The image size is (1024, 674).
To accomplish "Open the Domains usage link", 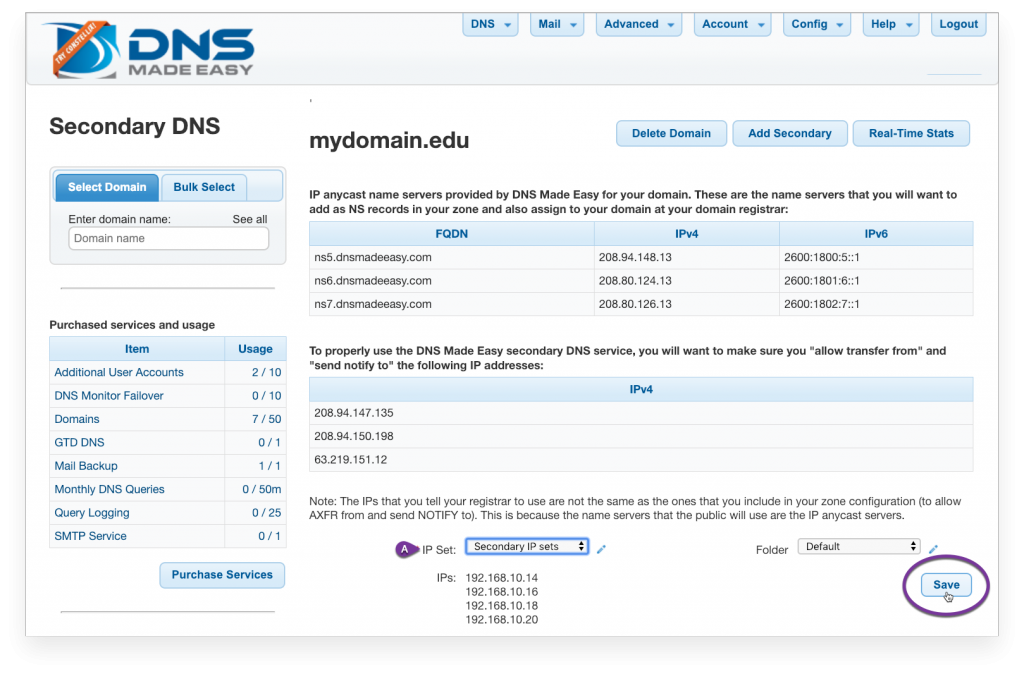I will click(77, 419).
